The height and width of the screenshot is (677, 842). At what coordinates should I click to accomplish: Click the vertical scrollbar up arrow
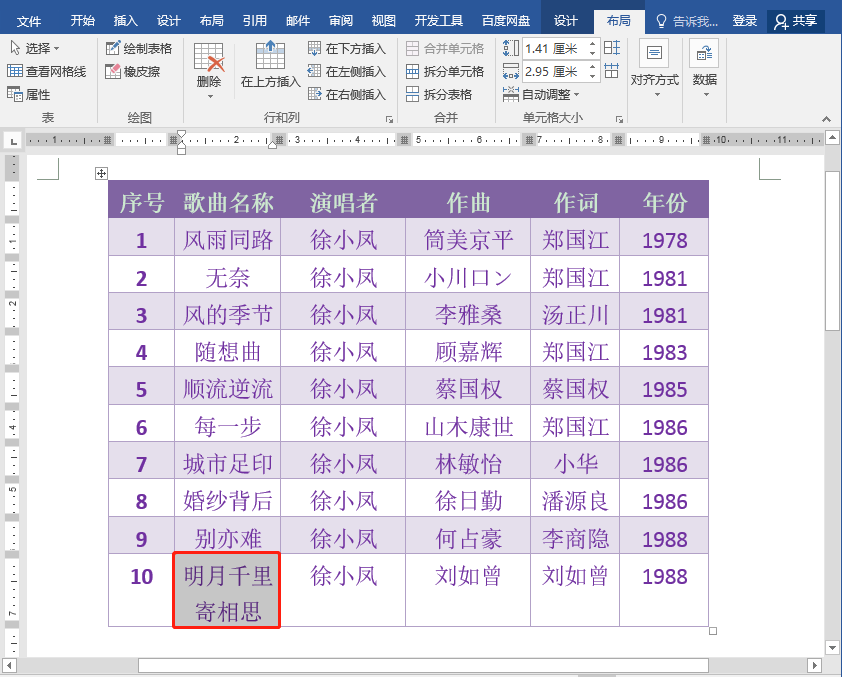click(x=832, y=137)
